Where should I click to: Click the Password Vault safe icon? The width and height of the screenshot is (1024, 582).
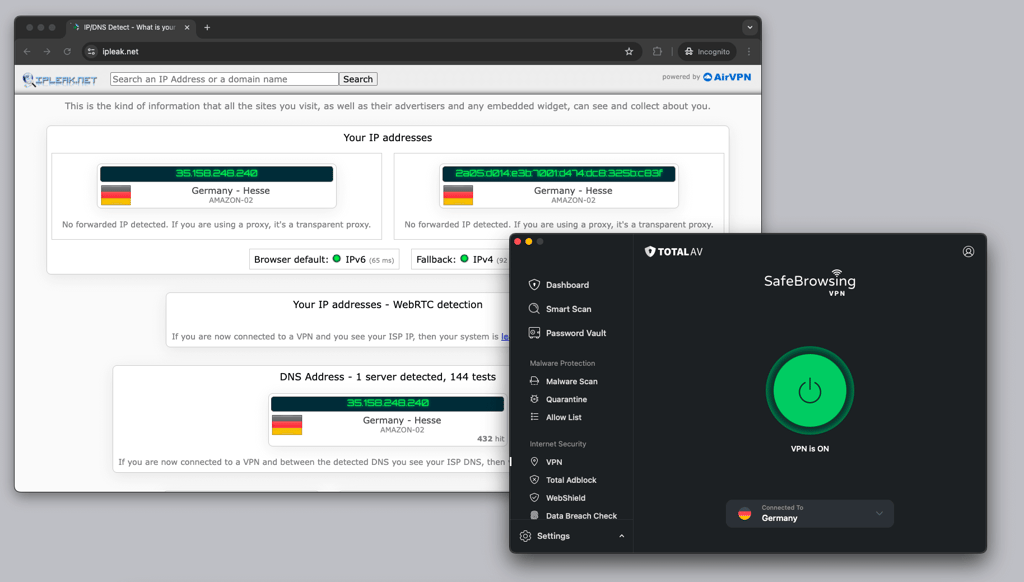(x=534, y=333)
